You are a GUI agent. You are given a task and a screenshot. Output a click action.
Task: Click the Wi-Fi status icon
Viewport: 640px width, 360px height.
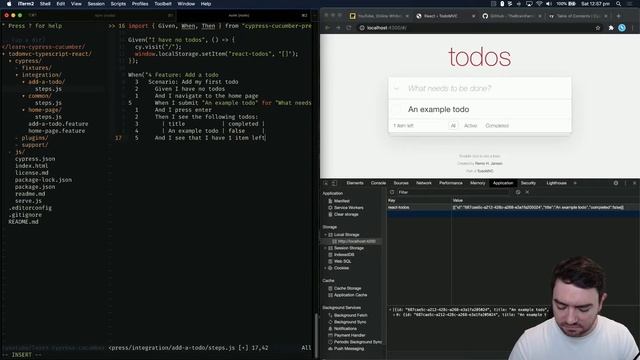[539, 4]
